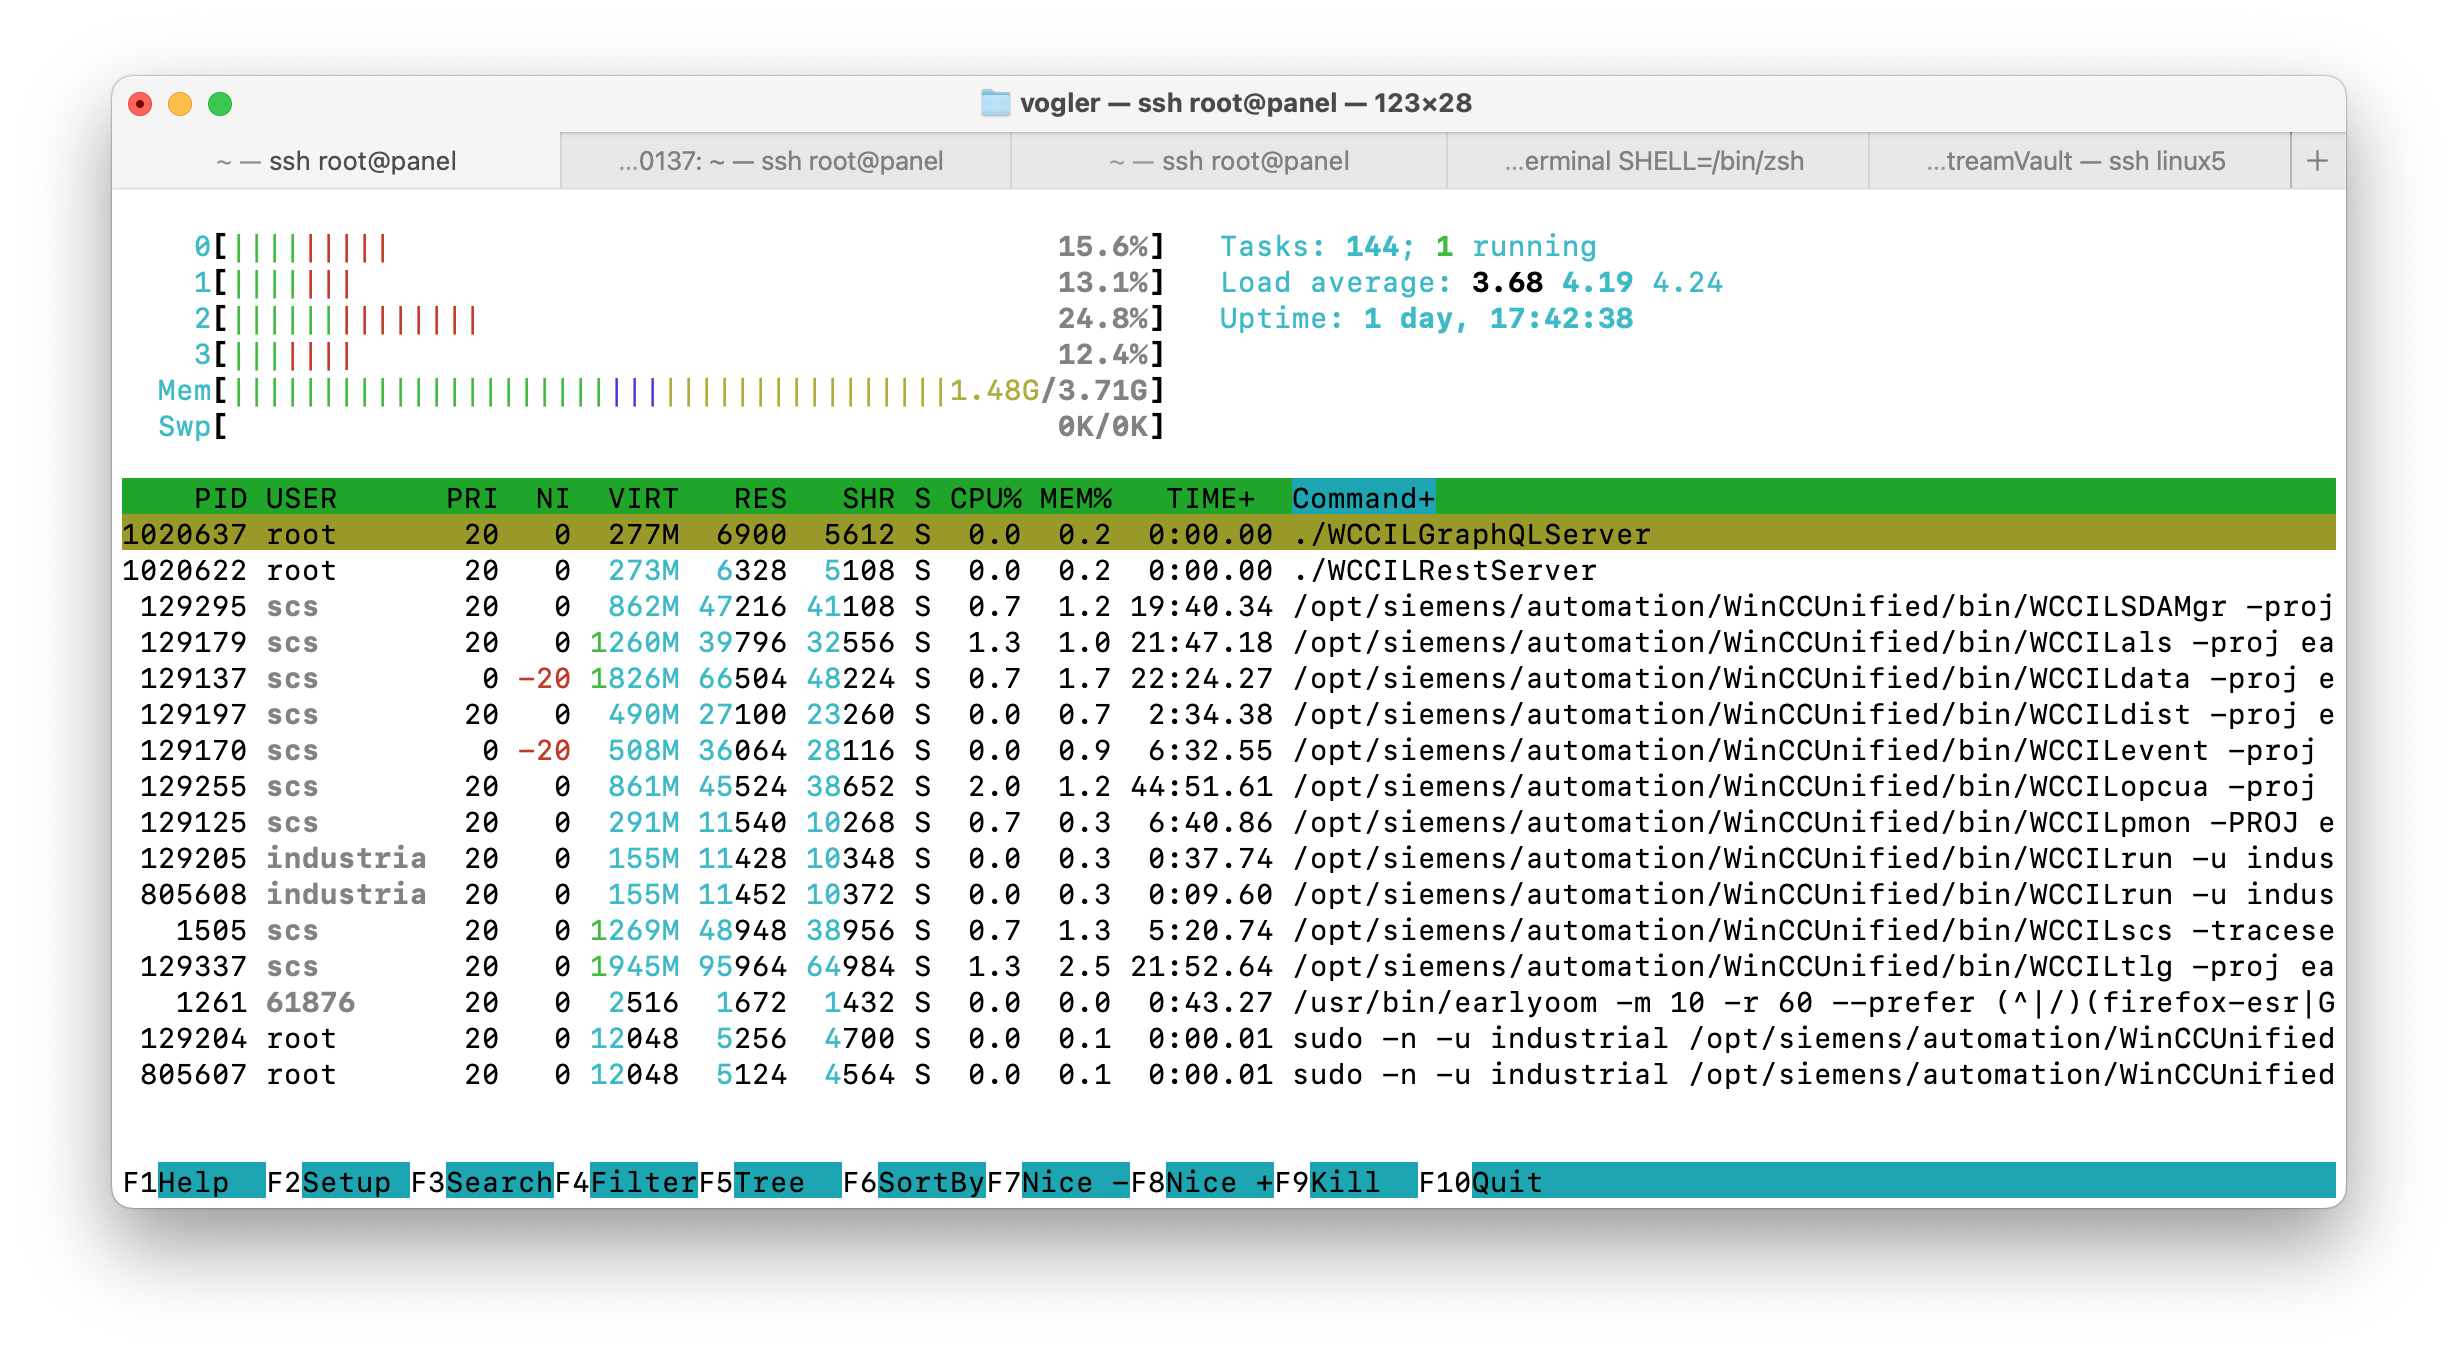Sort by the MEM% column header
The image size is (2458, 1356).
[1075, 498]
